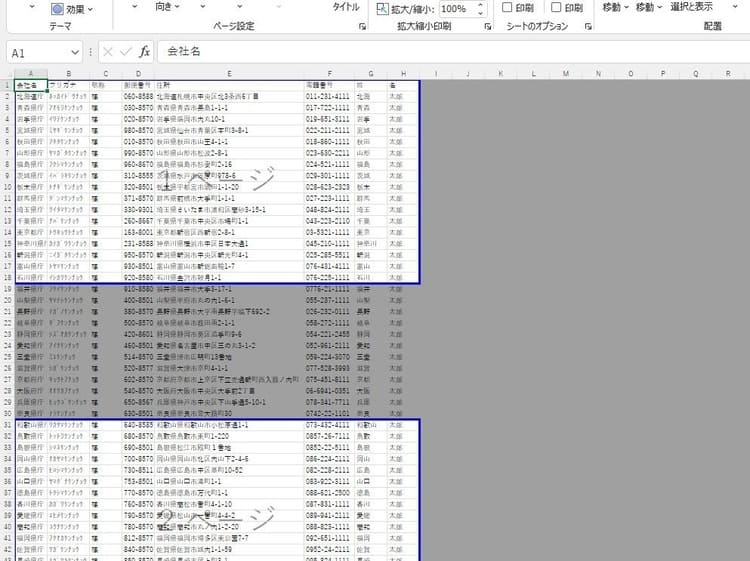Viewport: 750px width, 561px height.
Task: Open the Name Box dropdown arrow
Action: point(75,52)
